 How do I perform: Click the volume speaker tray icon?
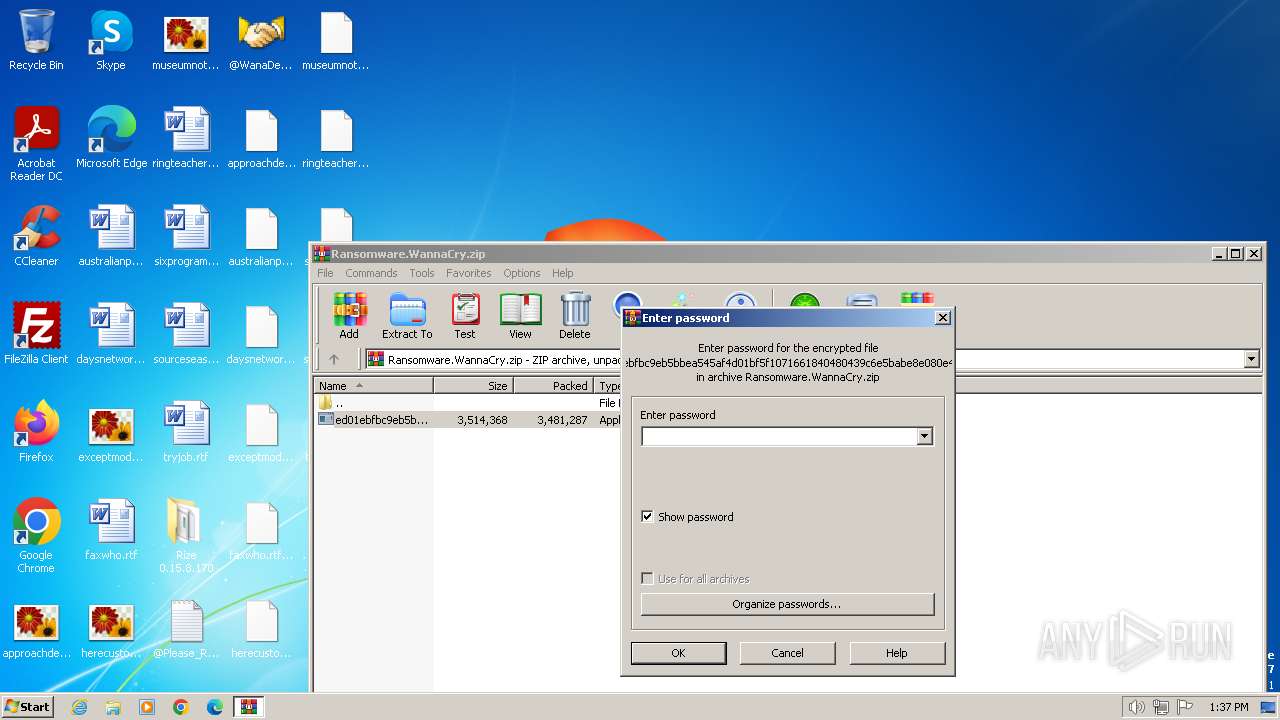1136,707
